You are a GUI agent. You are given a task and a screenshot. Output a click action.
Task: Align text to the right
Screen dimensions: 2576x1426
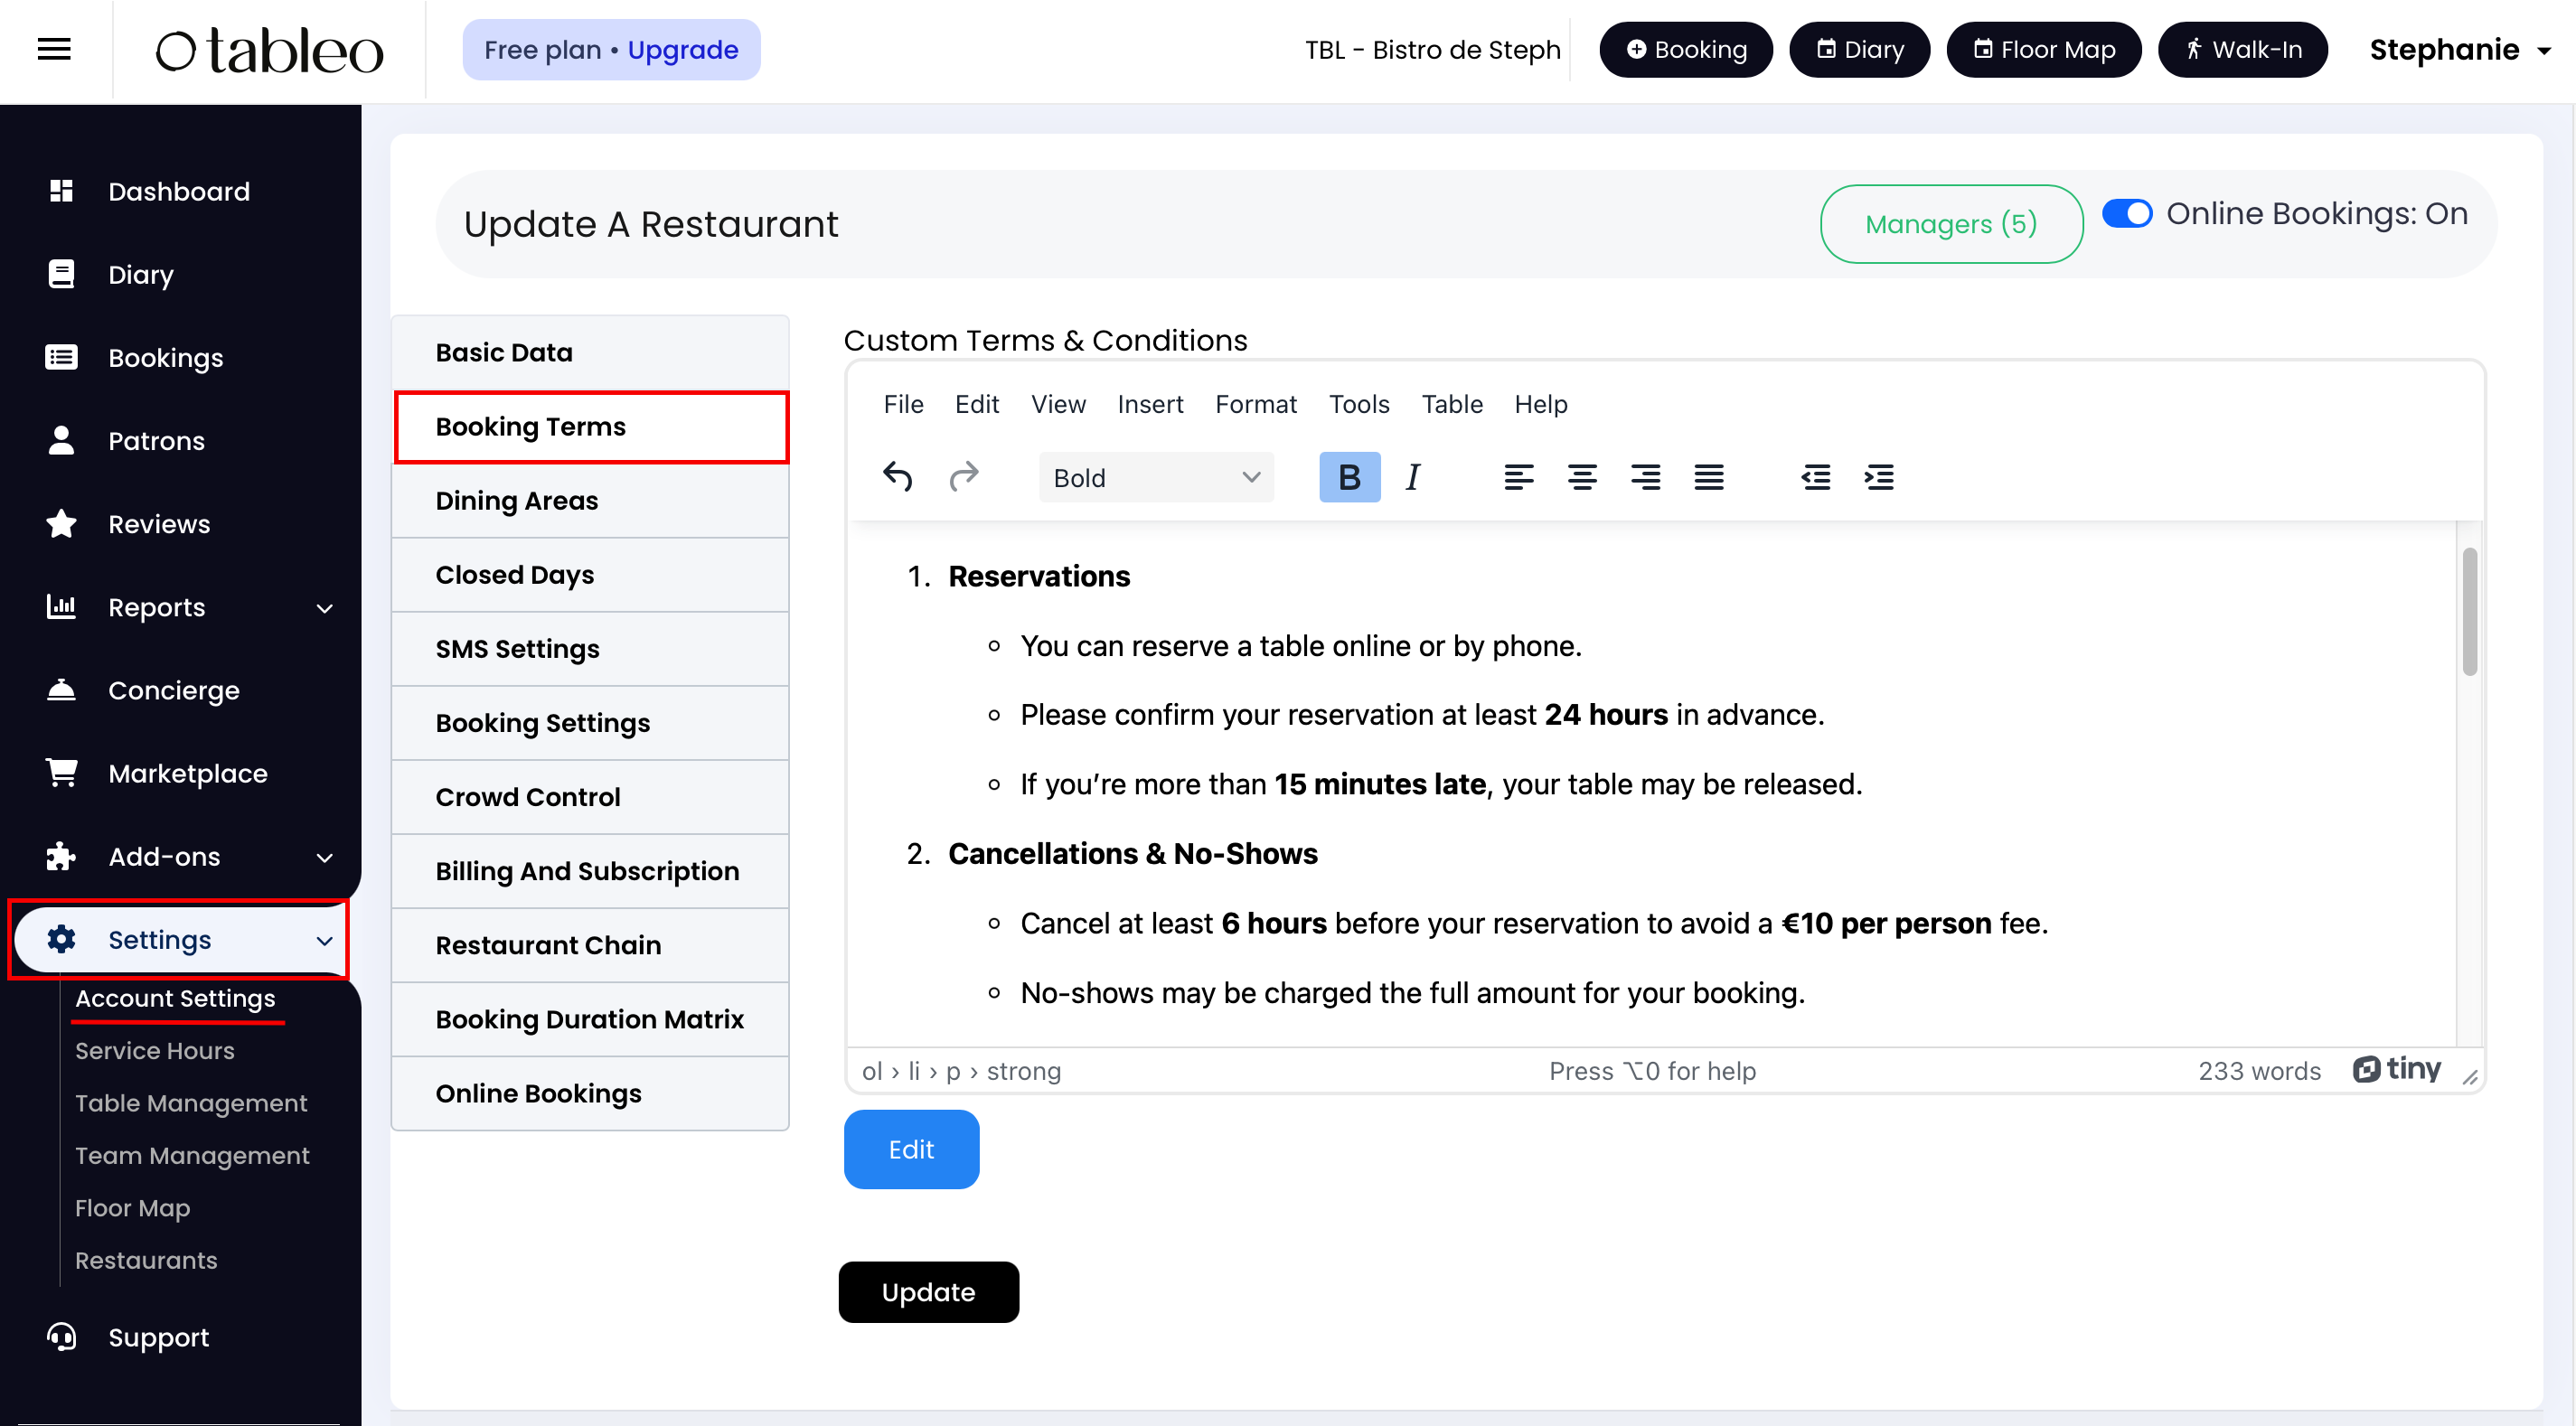(x=1645, y=477)
